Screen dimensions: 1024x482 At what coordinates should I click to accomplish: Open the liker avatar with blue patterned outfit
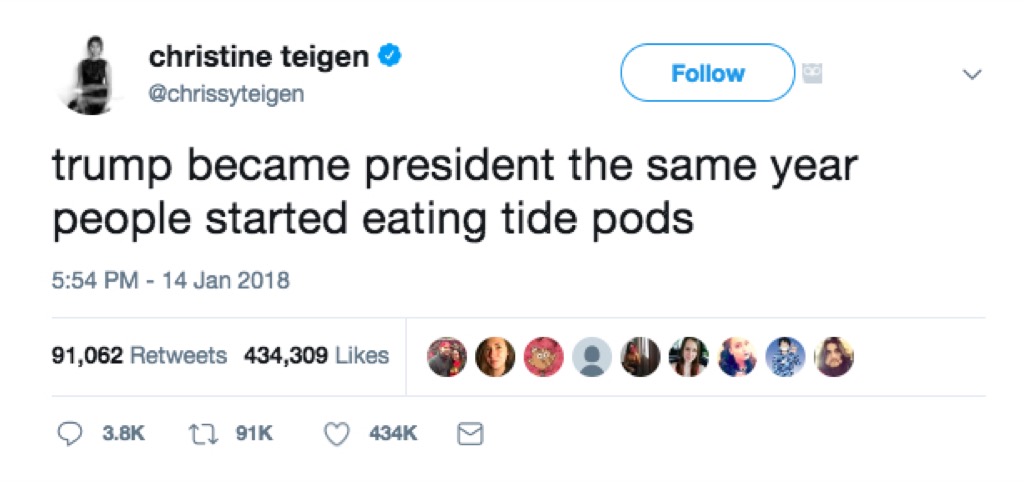(x=785, y=356)
